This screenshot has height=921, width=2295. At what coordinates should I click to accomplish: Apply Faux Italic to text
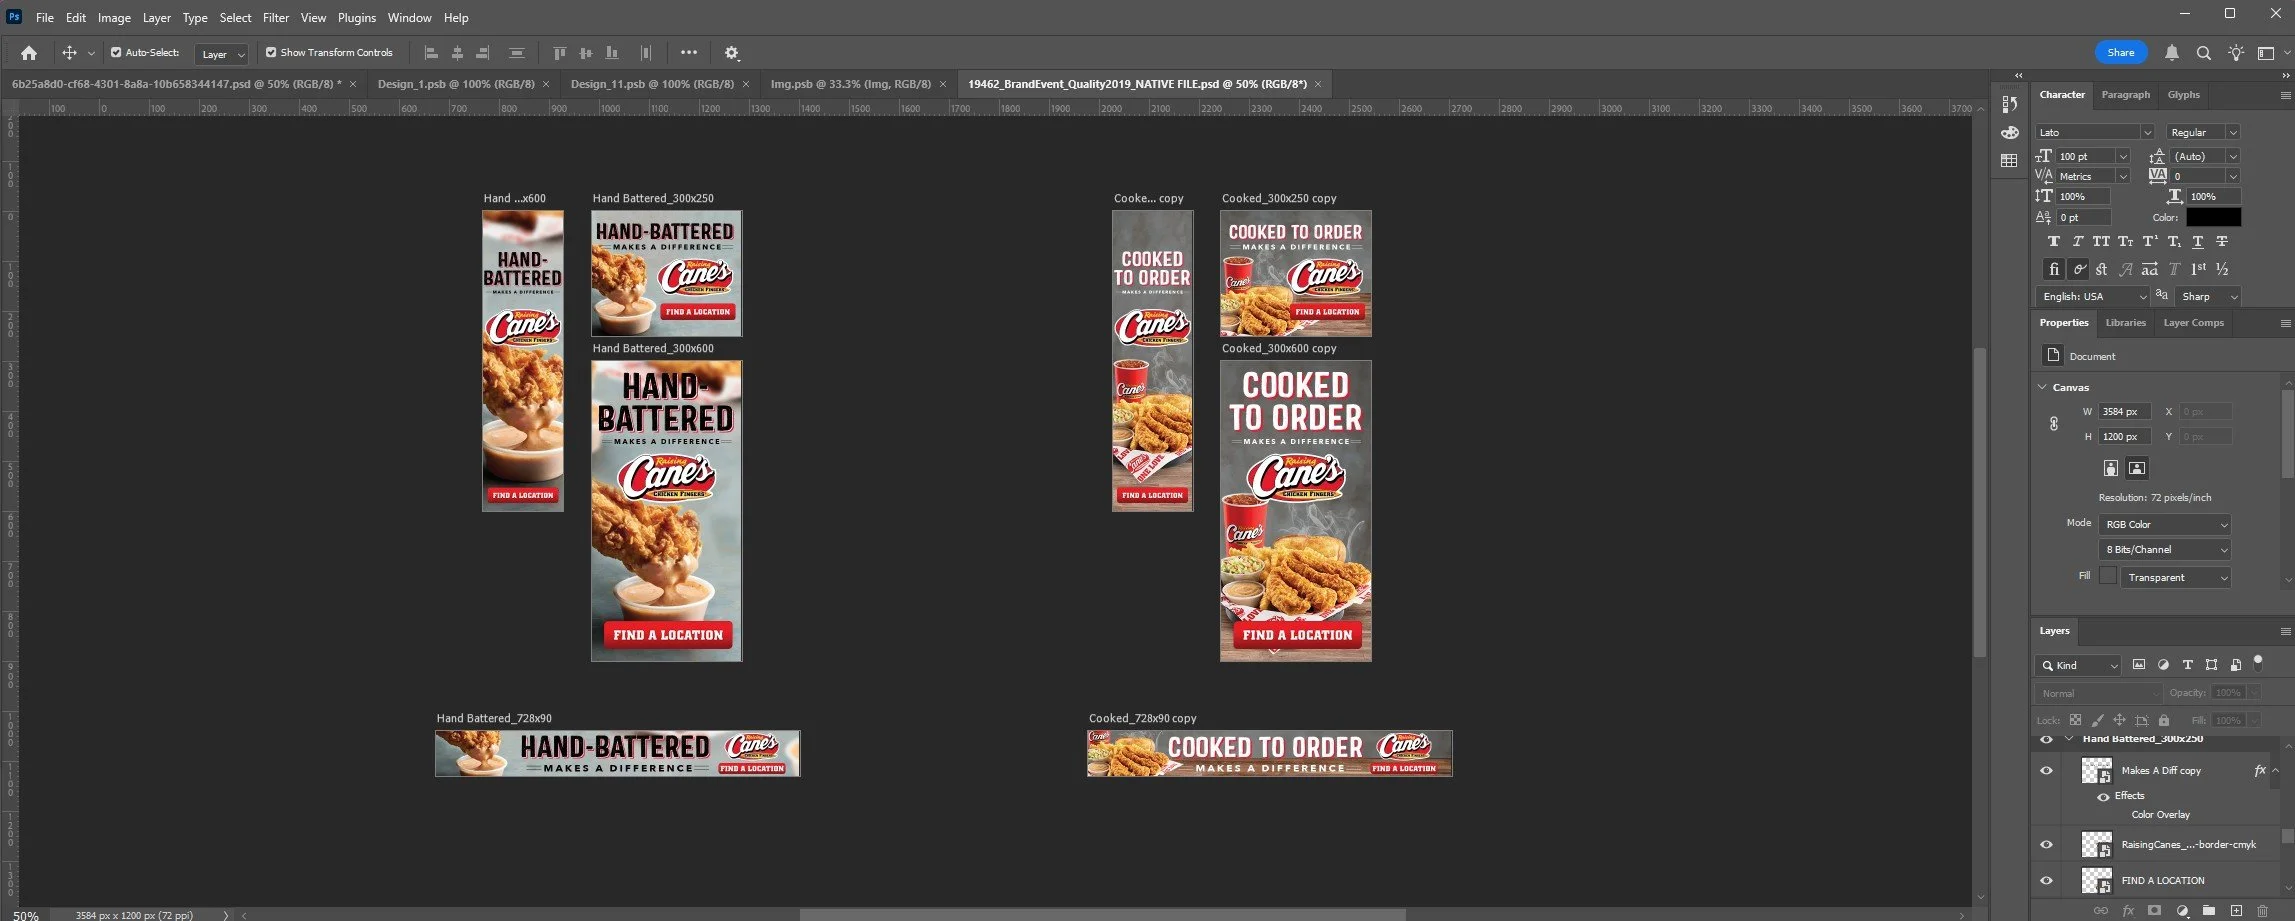pos(2077,241)
